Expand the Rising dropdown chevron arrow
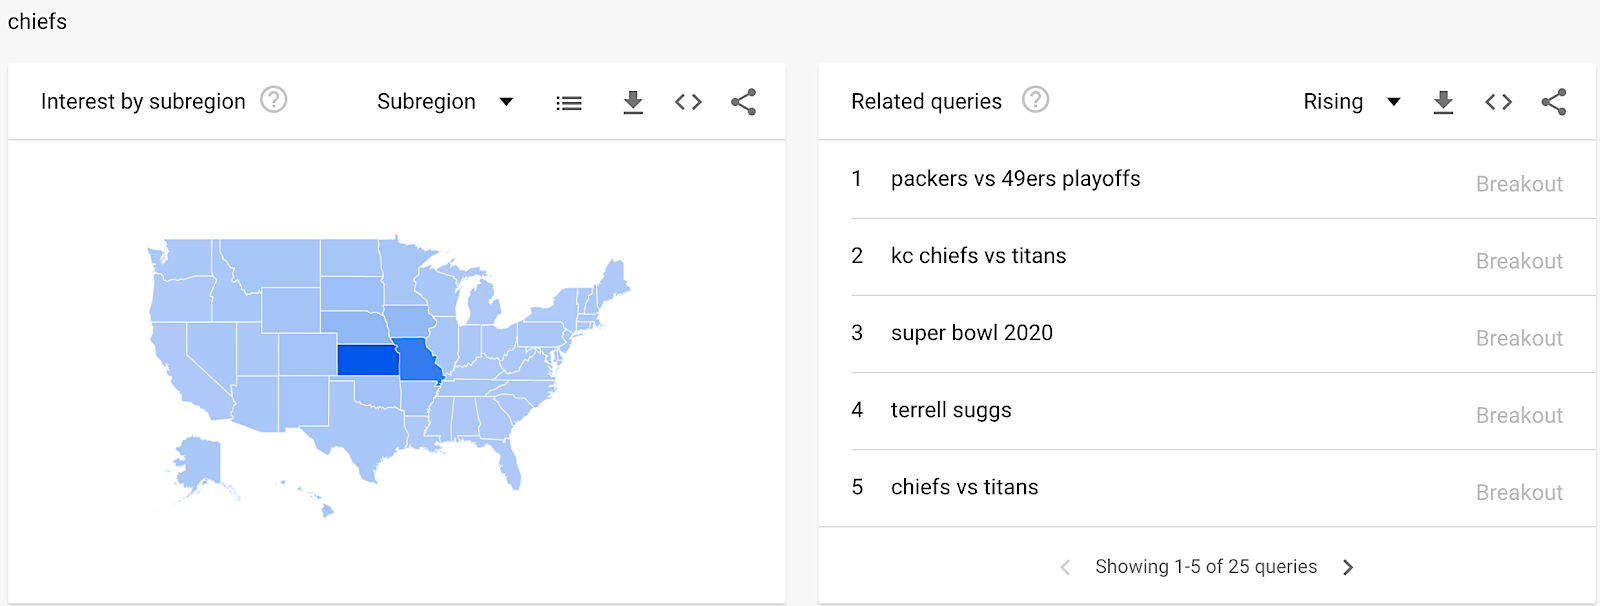The height and width of the screenshot is (606, 1600). point(1394,101)
